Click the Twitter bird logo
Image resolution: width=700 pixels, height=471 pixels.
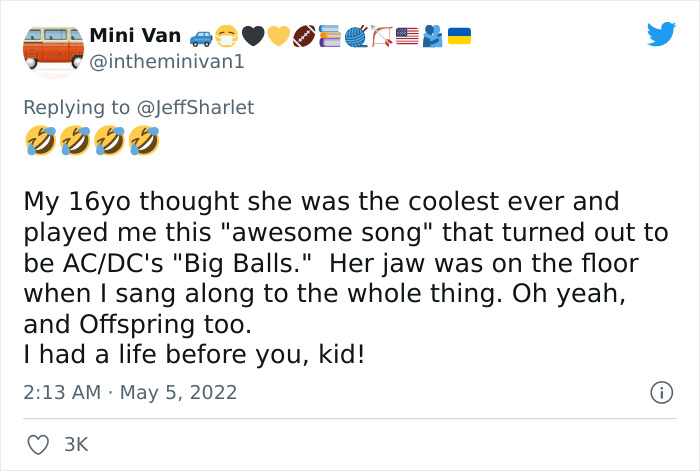[661, 36]
